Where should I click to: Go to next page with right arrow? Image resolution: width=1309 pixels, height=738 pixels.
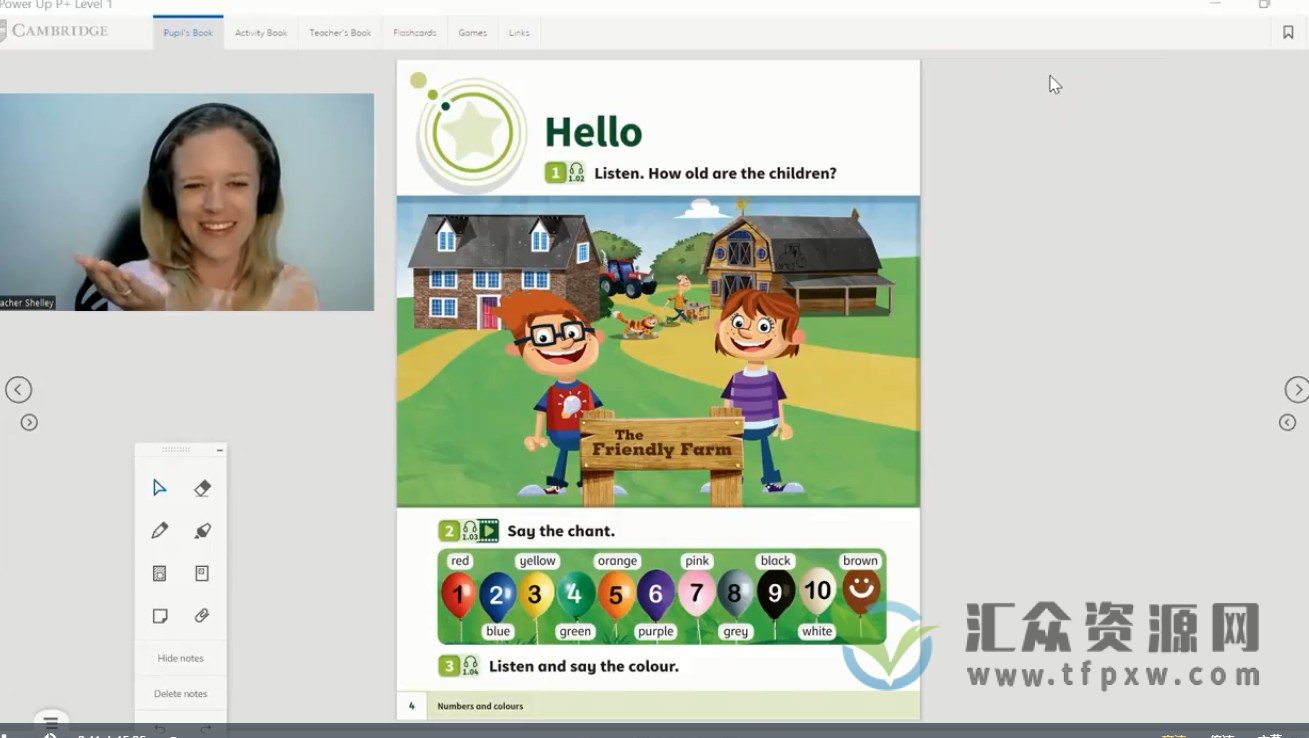[1296, 389]
